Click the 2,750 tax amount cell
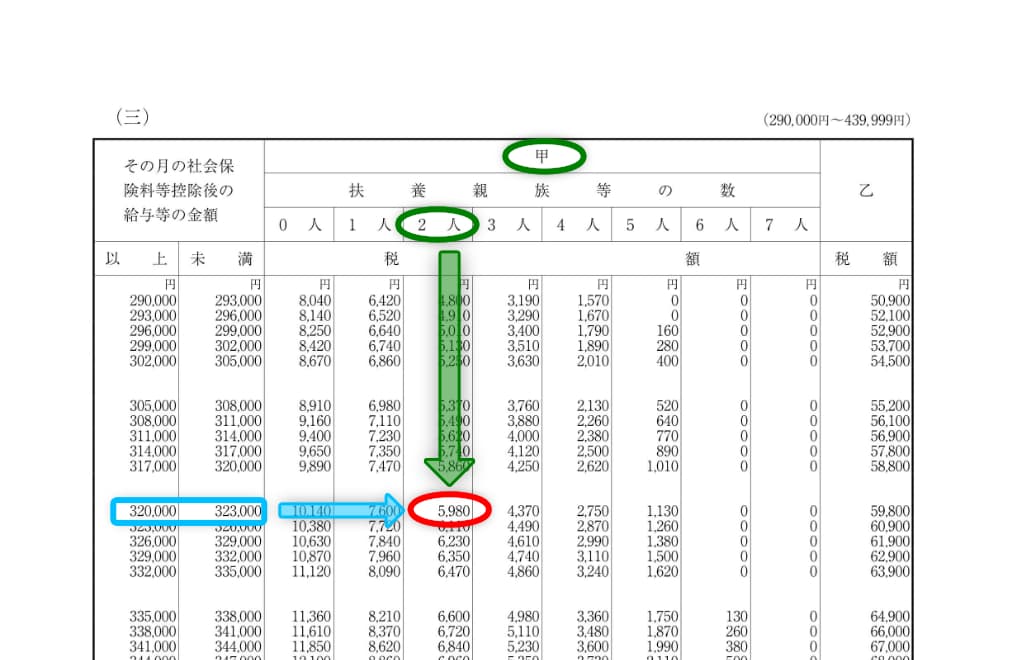This screenshot has height=660, width=1024. [x=592, y=511]
